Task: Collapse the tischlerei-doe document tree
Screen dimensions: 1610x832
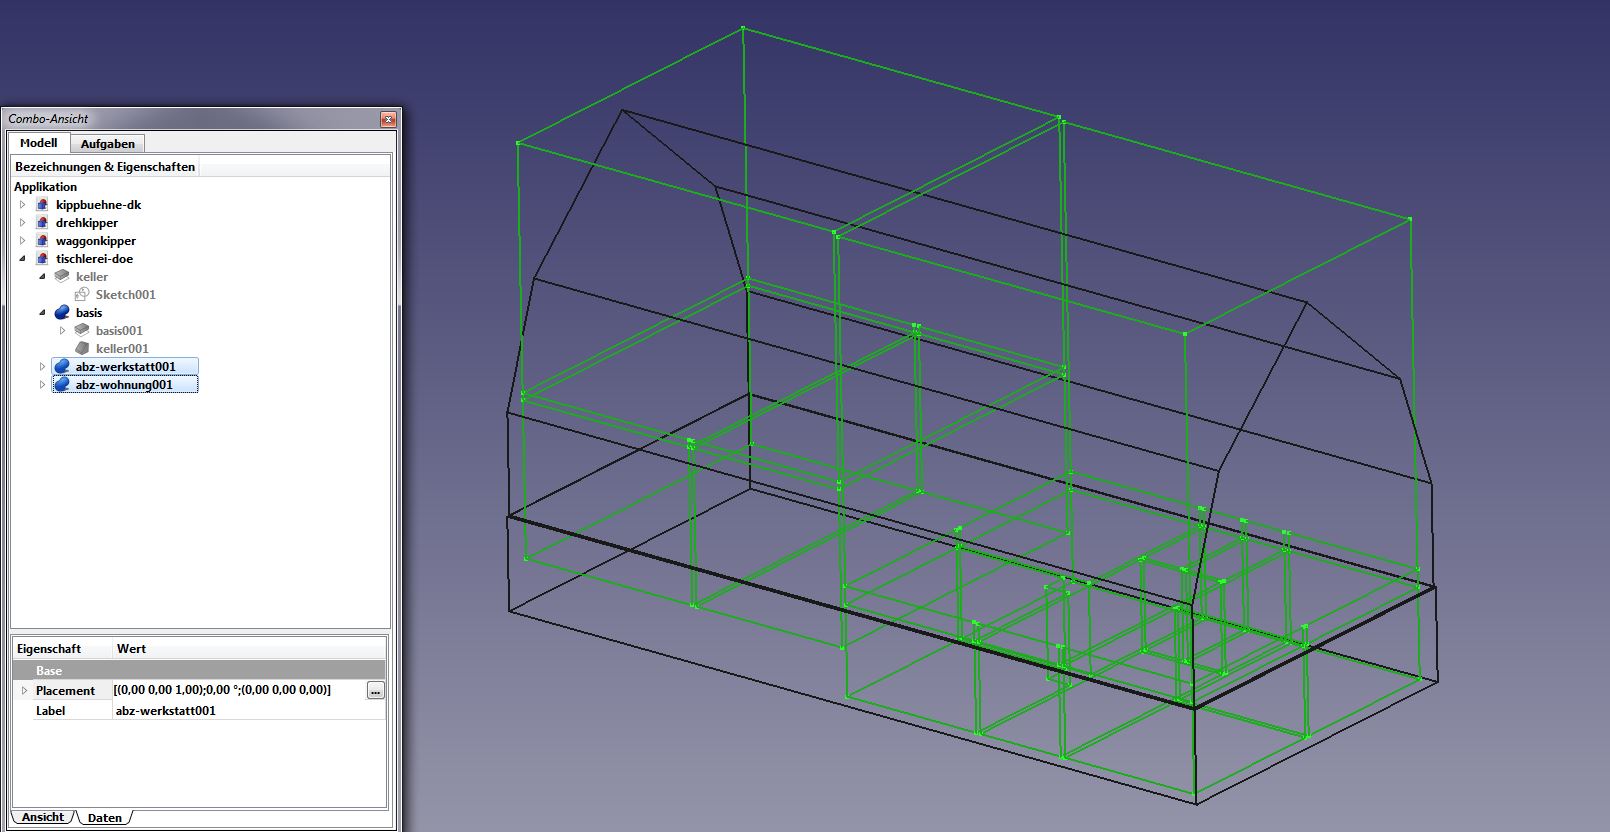Action: click(x=22, y=259)
